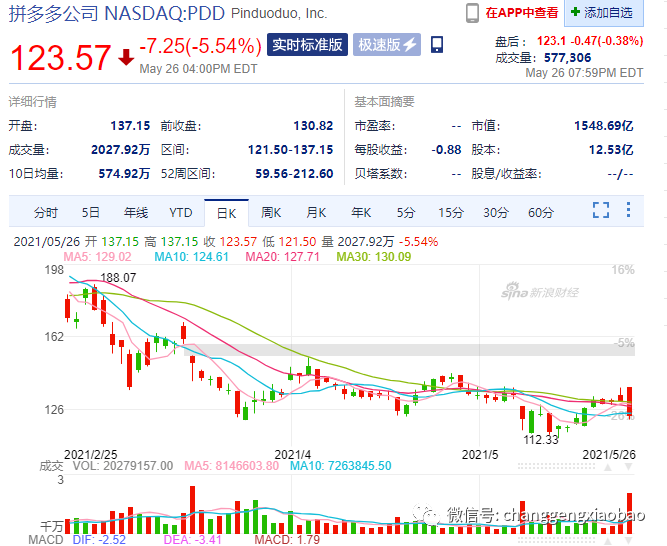Click the volume value 2027.92万 in 详细行情
Viewport: 667px width, 546px height.
click(x=120, y=150)
